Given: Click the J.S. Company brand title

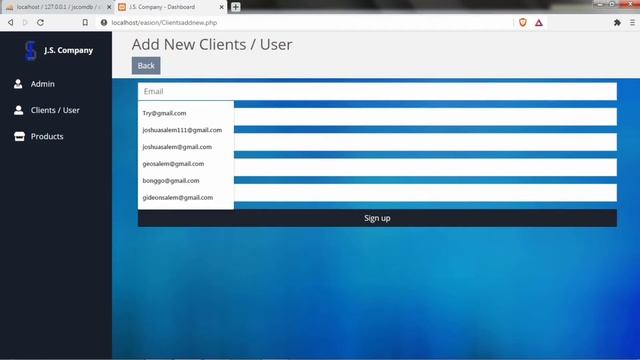Looking at the screenshot, I should point(69,50).
